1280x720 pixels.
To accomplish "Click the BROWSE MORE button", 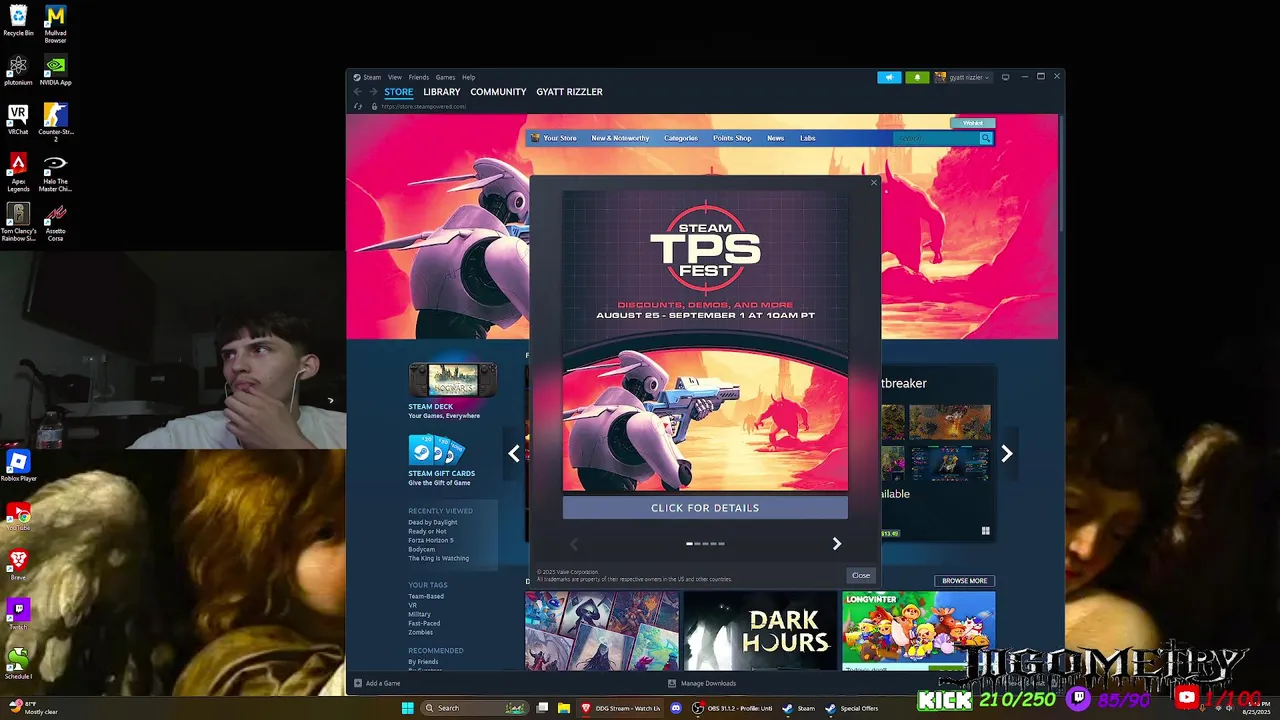I will pos(964,581).
